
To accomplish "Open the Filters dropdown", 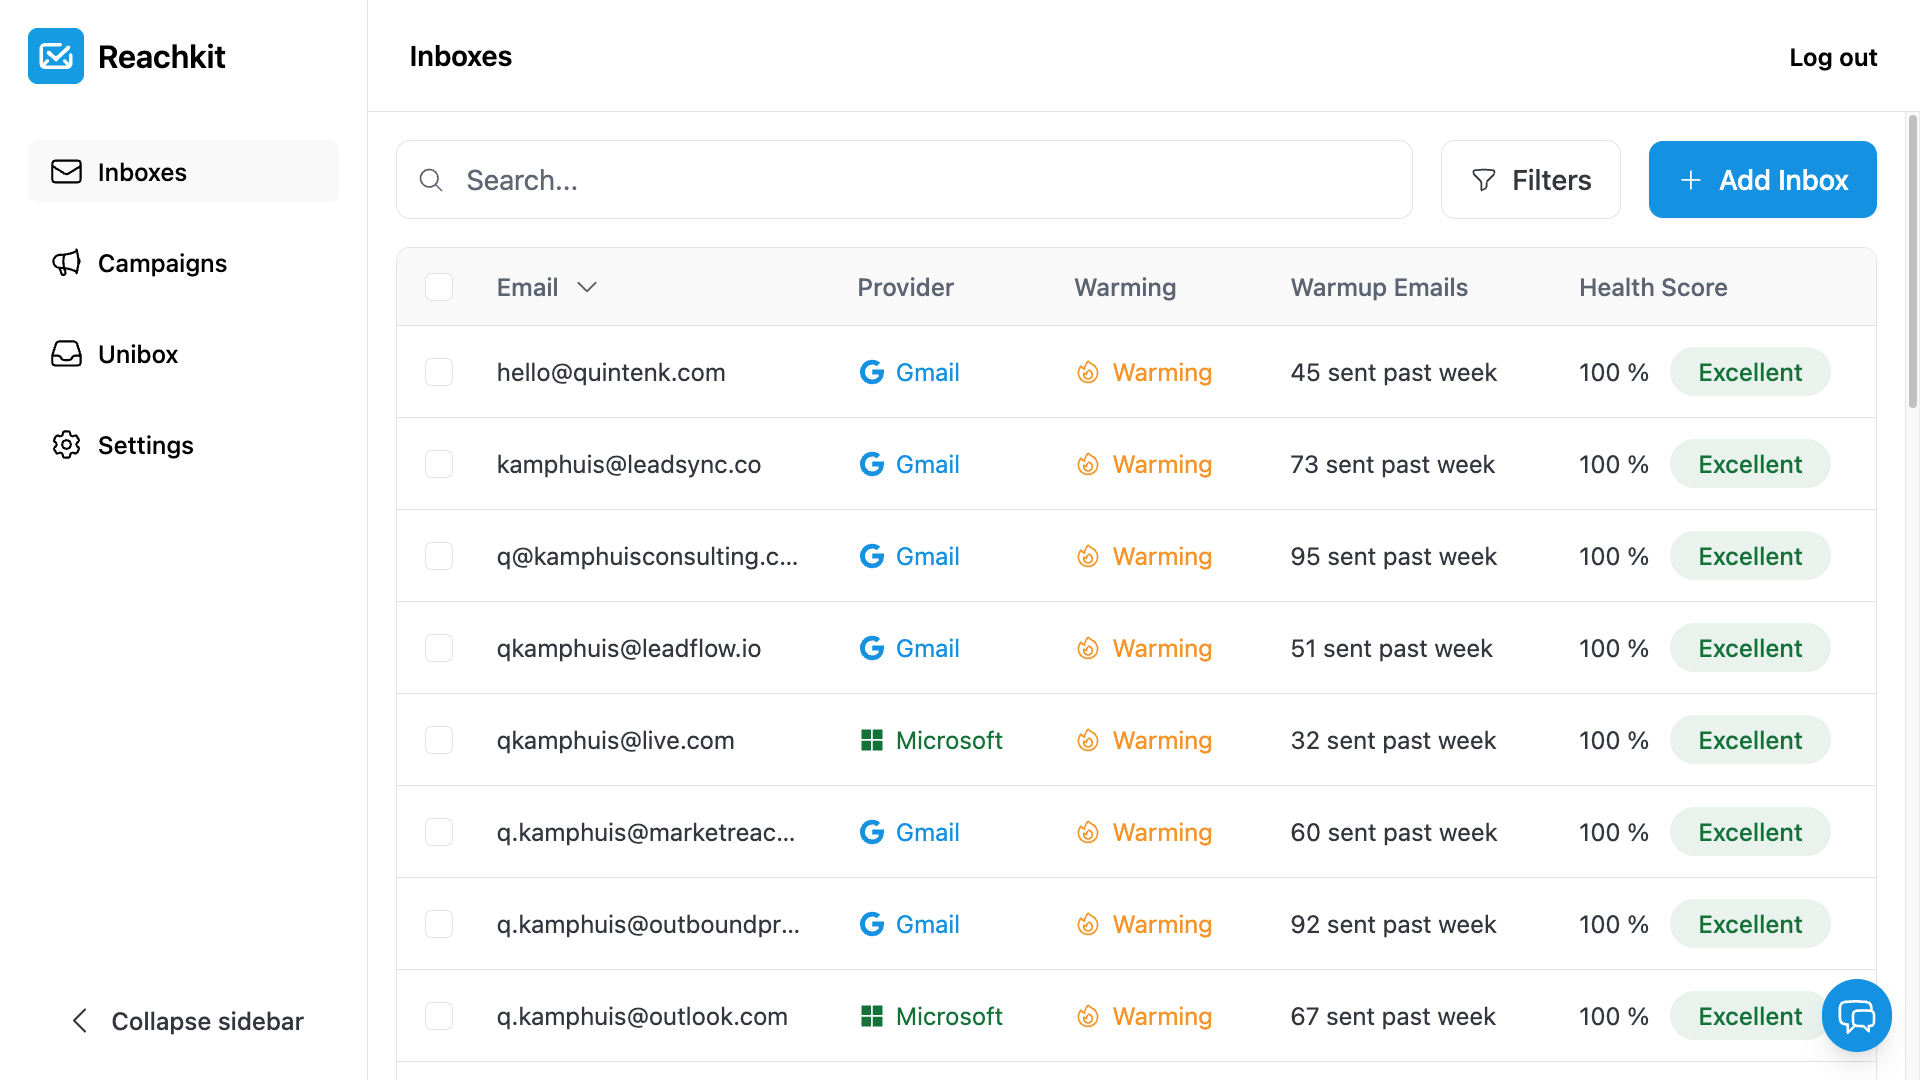I will pyautogui.click(x=1530, y=180).
